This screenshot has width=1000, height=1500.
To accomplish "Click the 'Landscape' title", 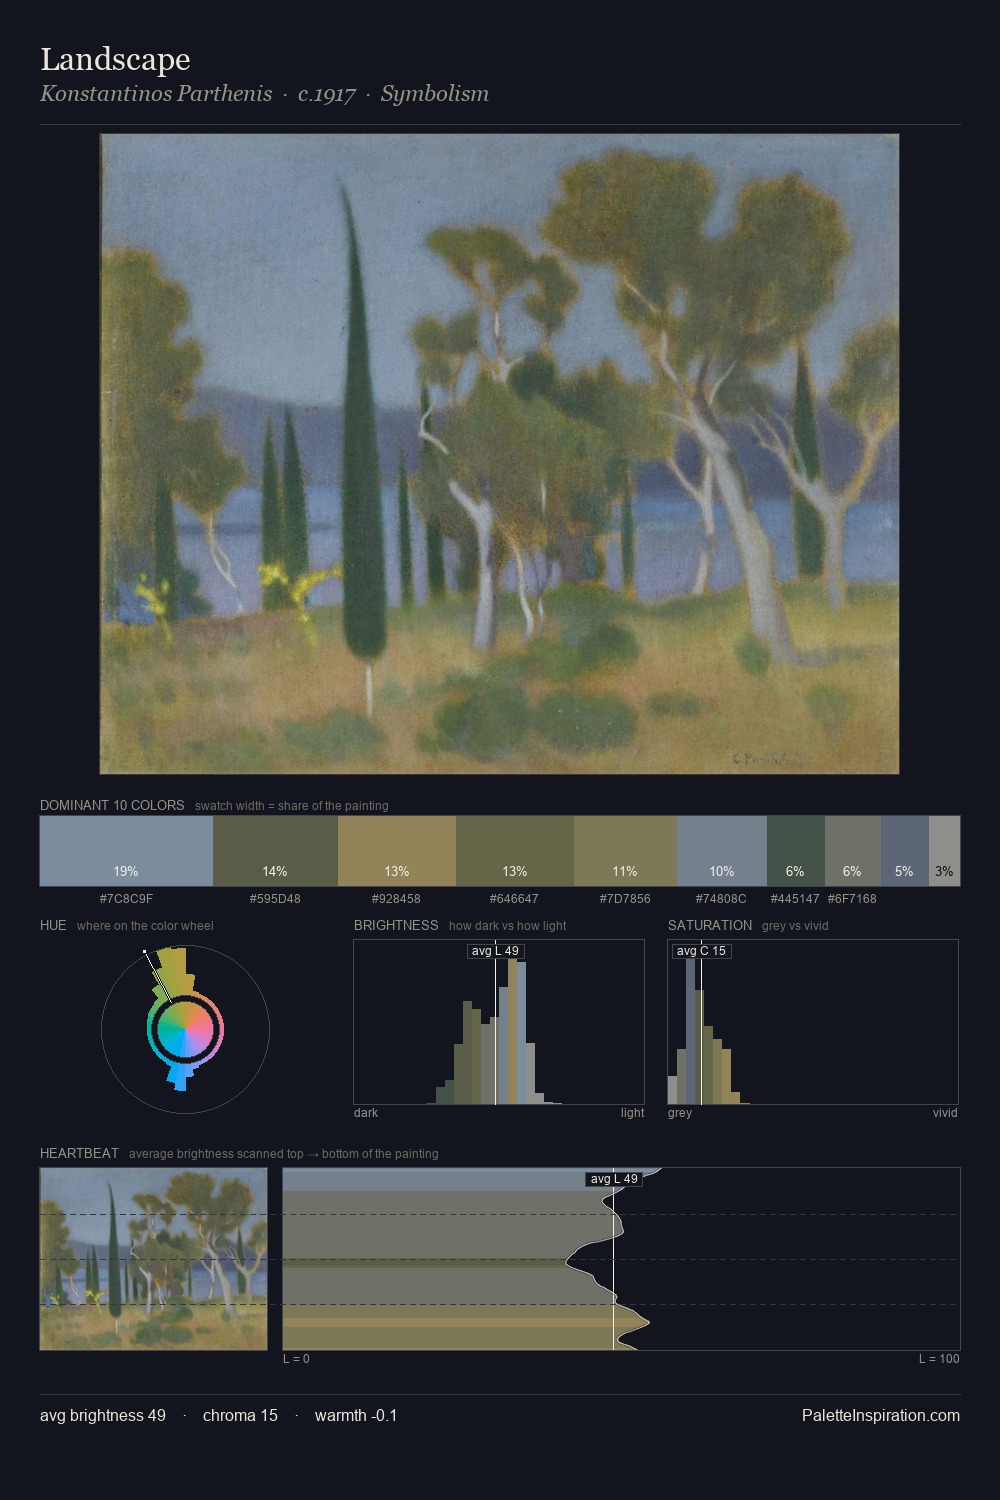I will click(x=115, y=59).
